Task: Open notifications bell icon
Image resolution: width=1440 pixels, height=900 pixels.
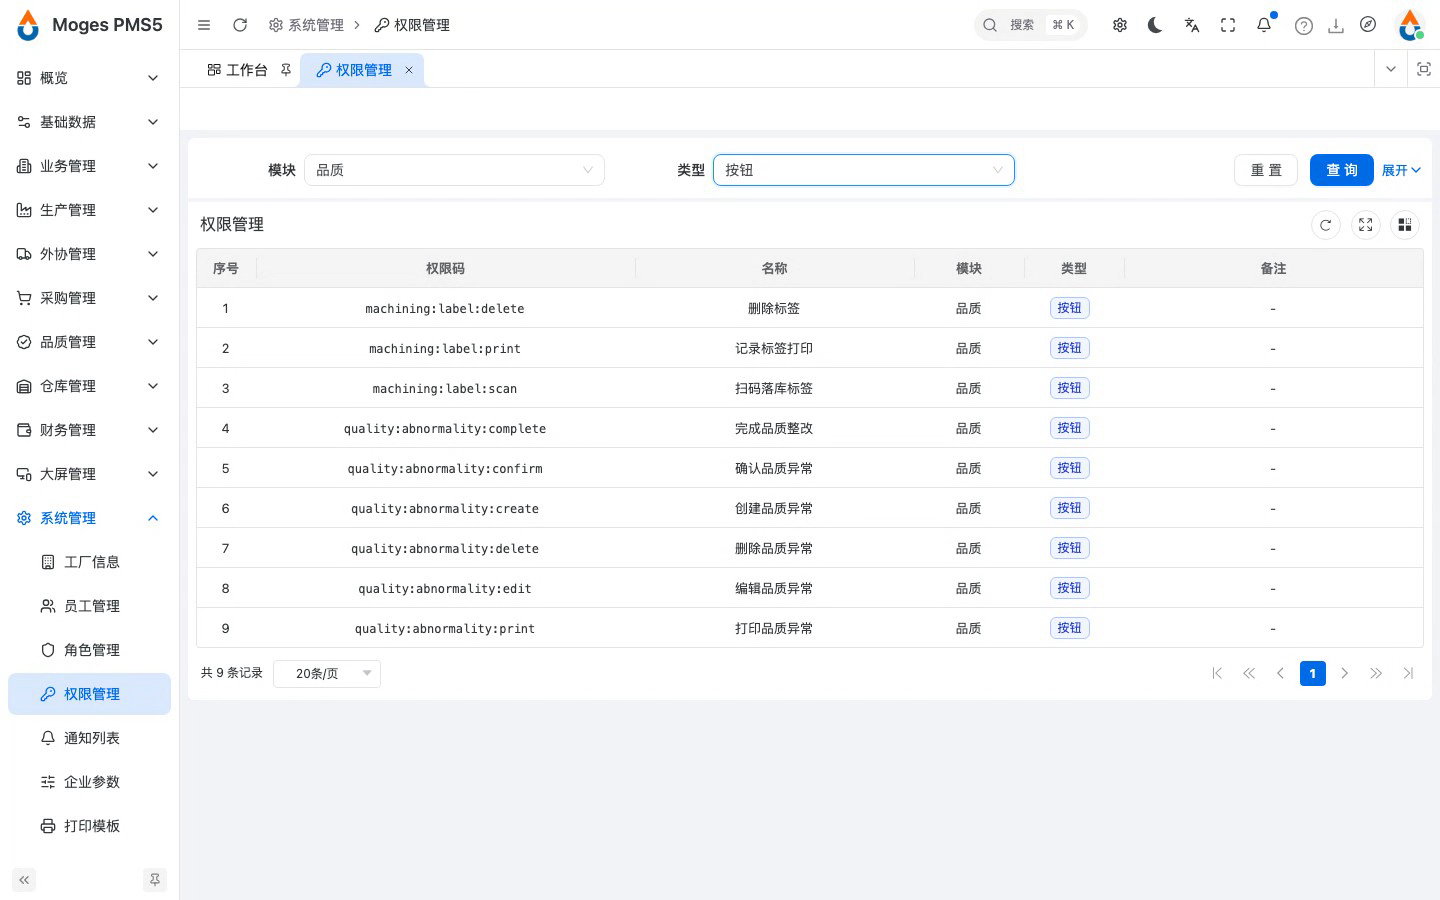Action: coord(1264,25)
